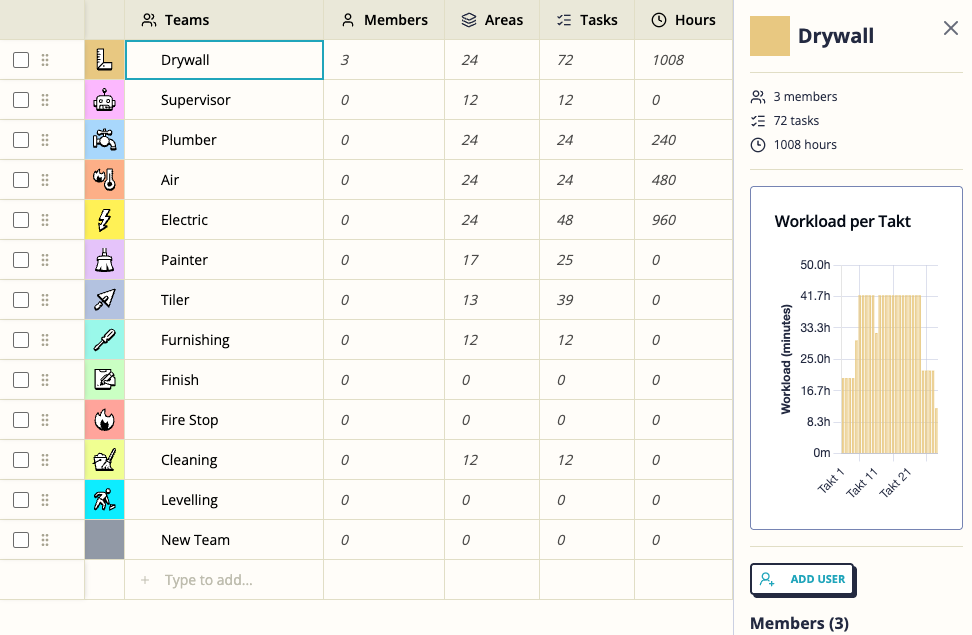Check the Air row checkbox

point(21,180)
